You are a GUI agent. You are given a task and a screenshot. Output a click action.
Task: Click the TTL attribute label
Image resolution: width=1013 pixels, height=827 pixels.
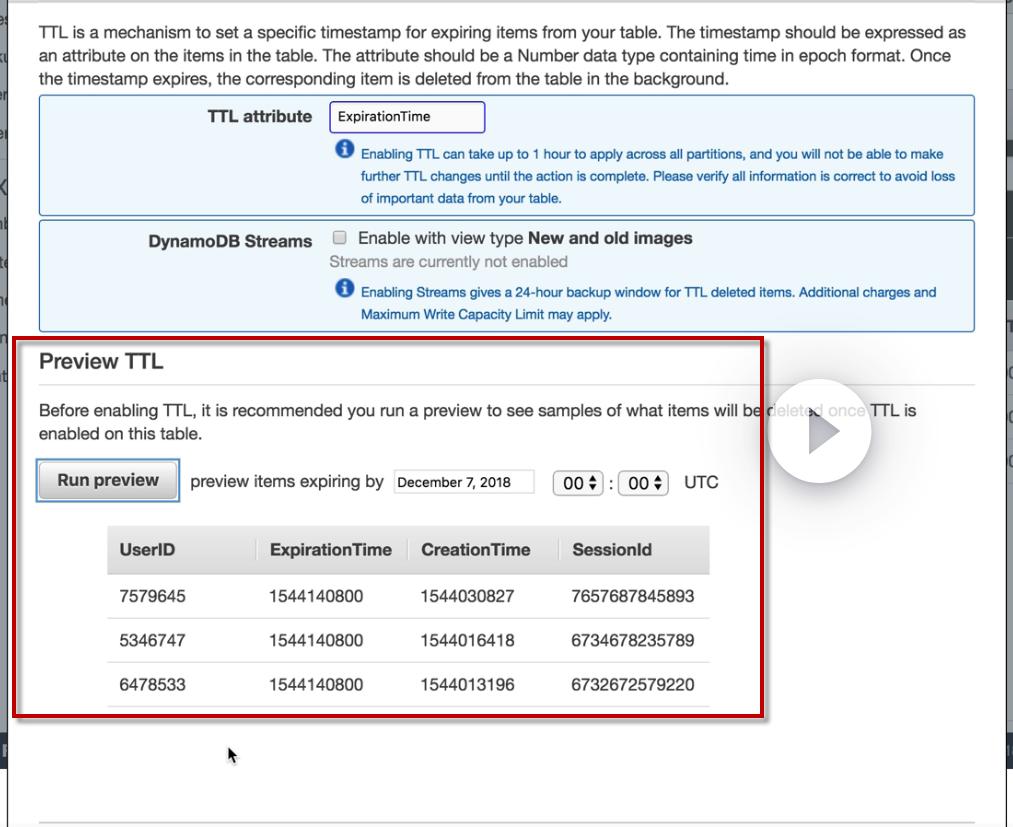pyautogui.click(x=259, y=116)
